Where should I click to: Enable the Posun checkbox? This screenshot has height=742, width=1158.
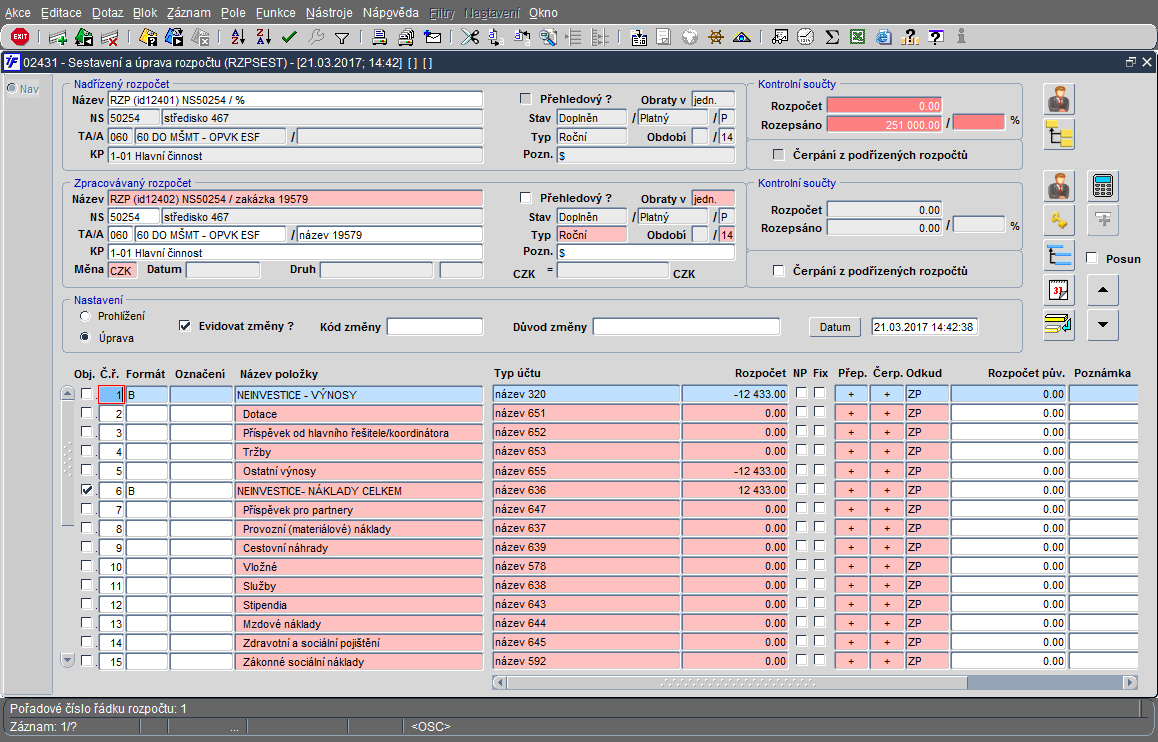(1092, 258)
